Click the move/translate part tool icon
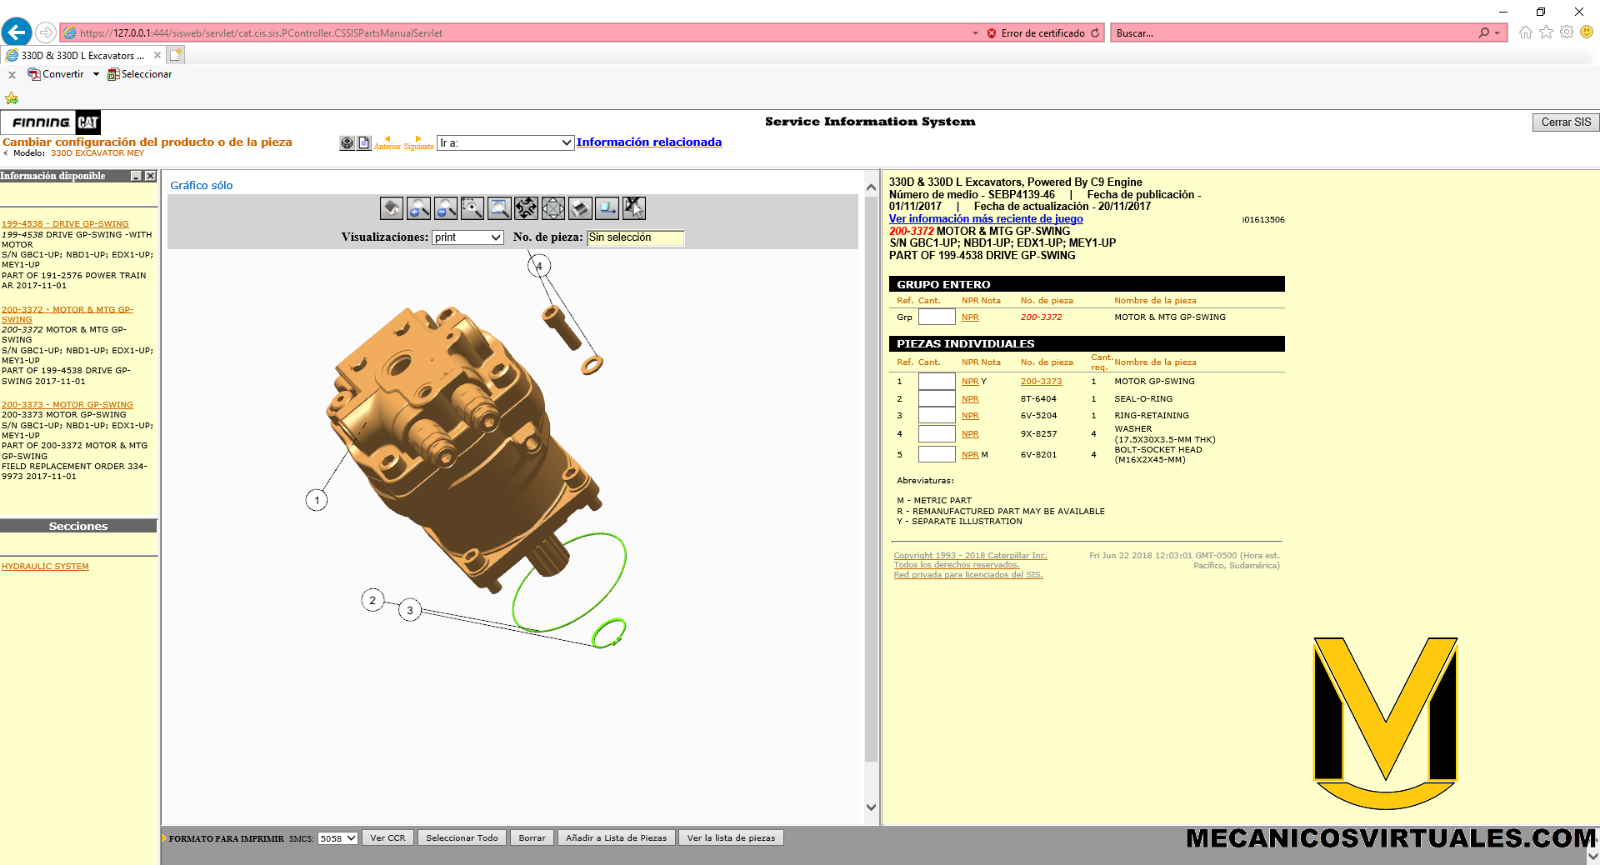 [607, 208]
